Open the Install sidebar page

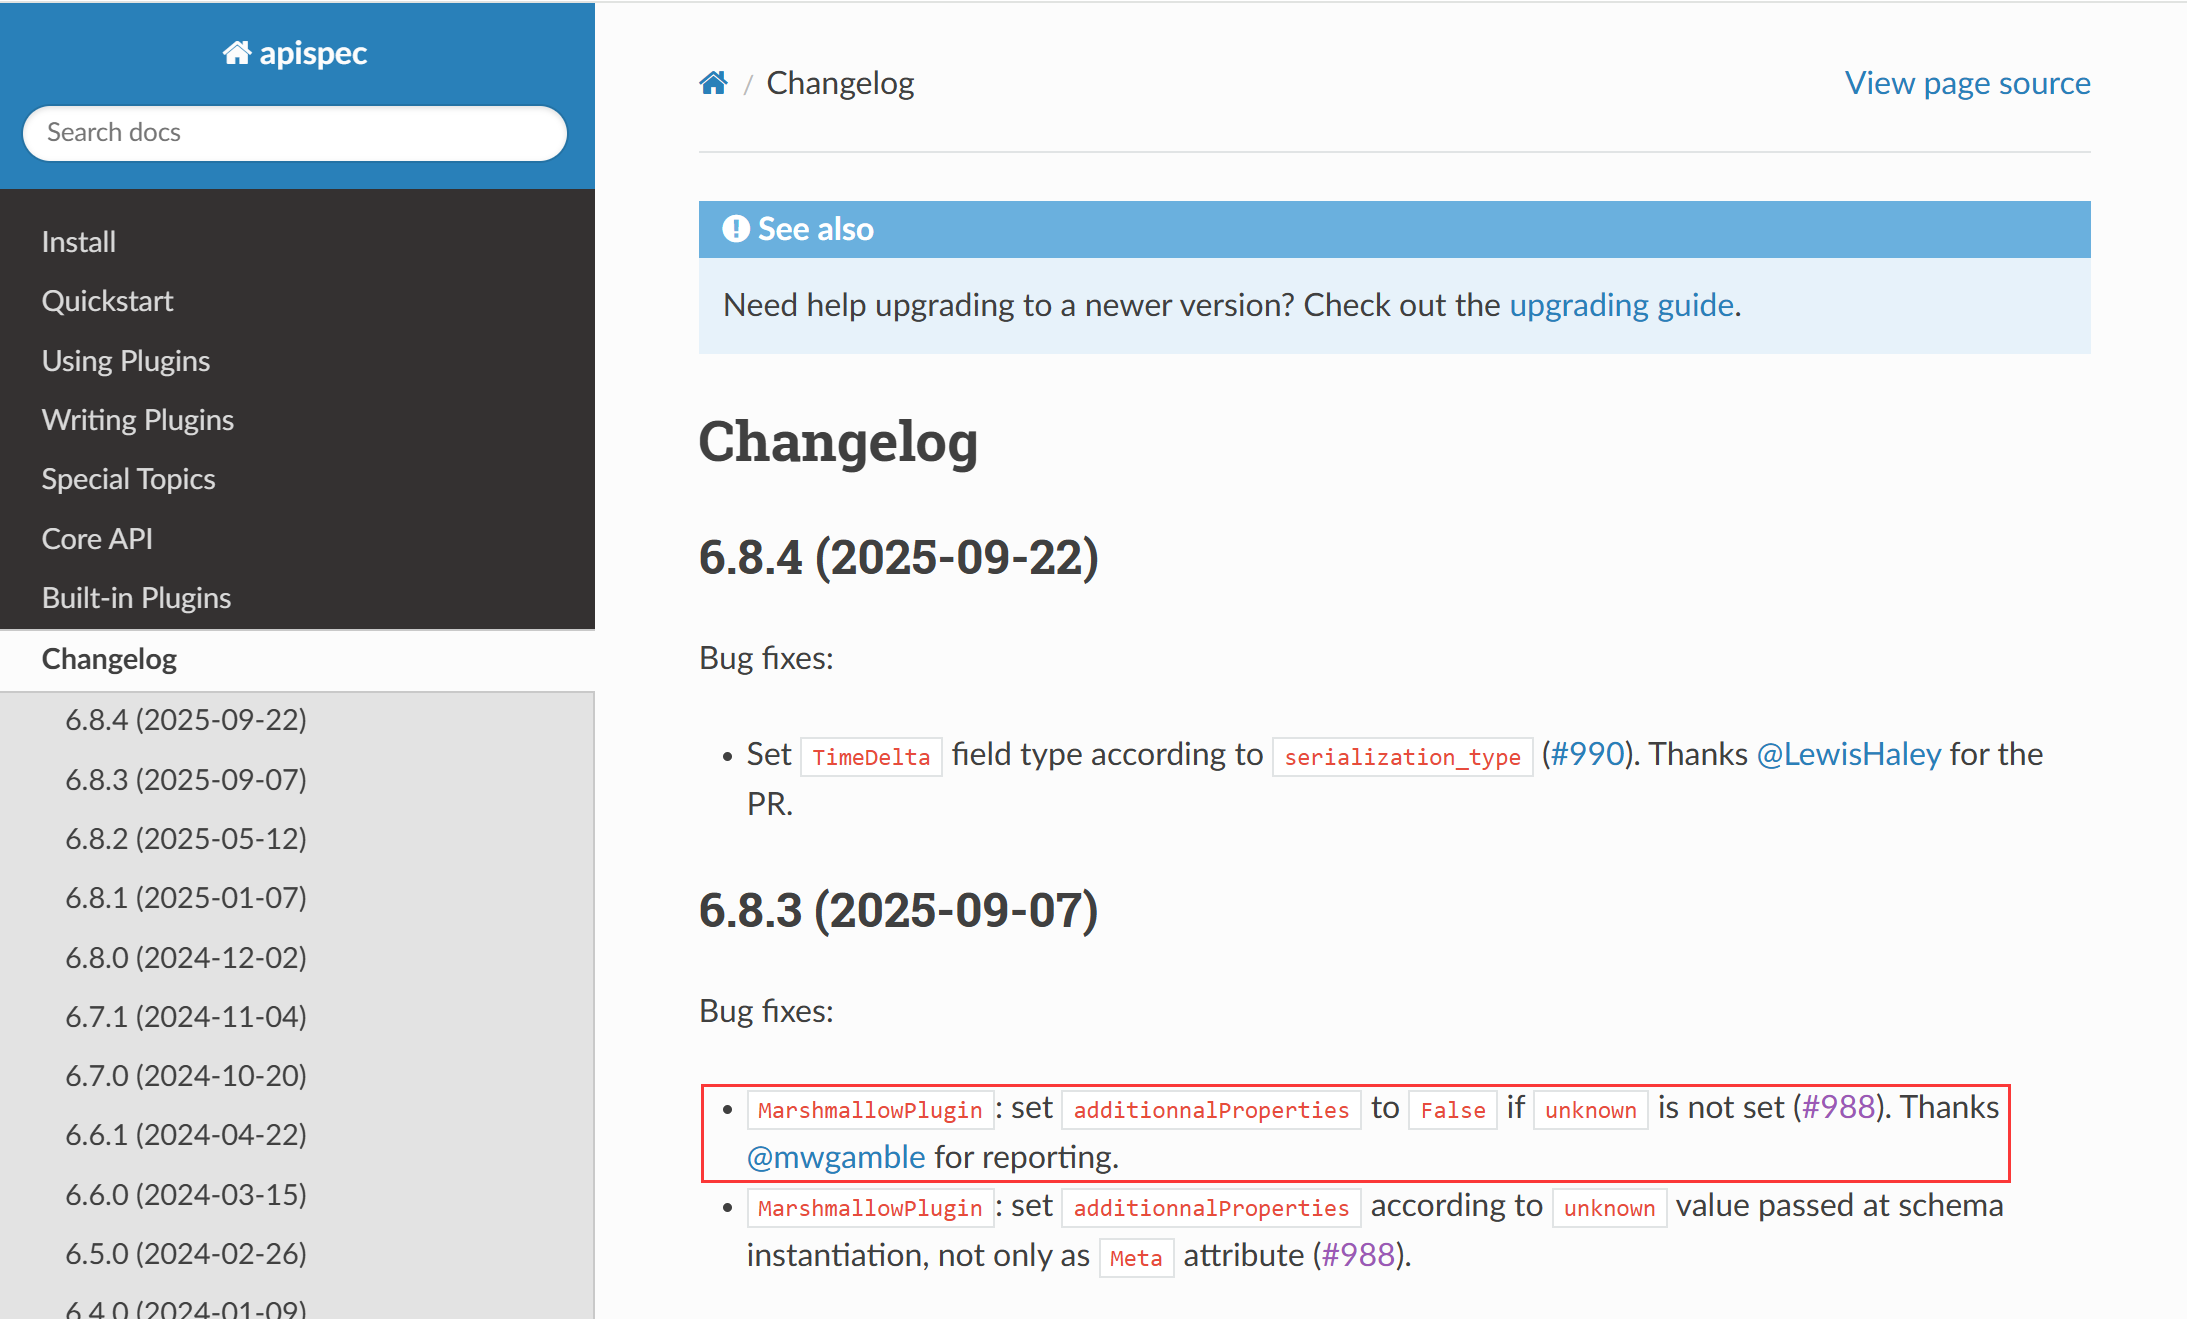(79, 242)
